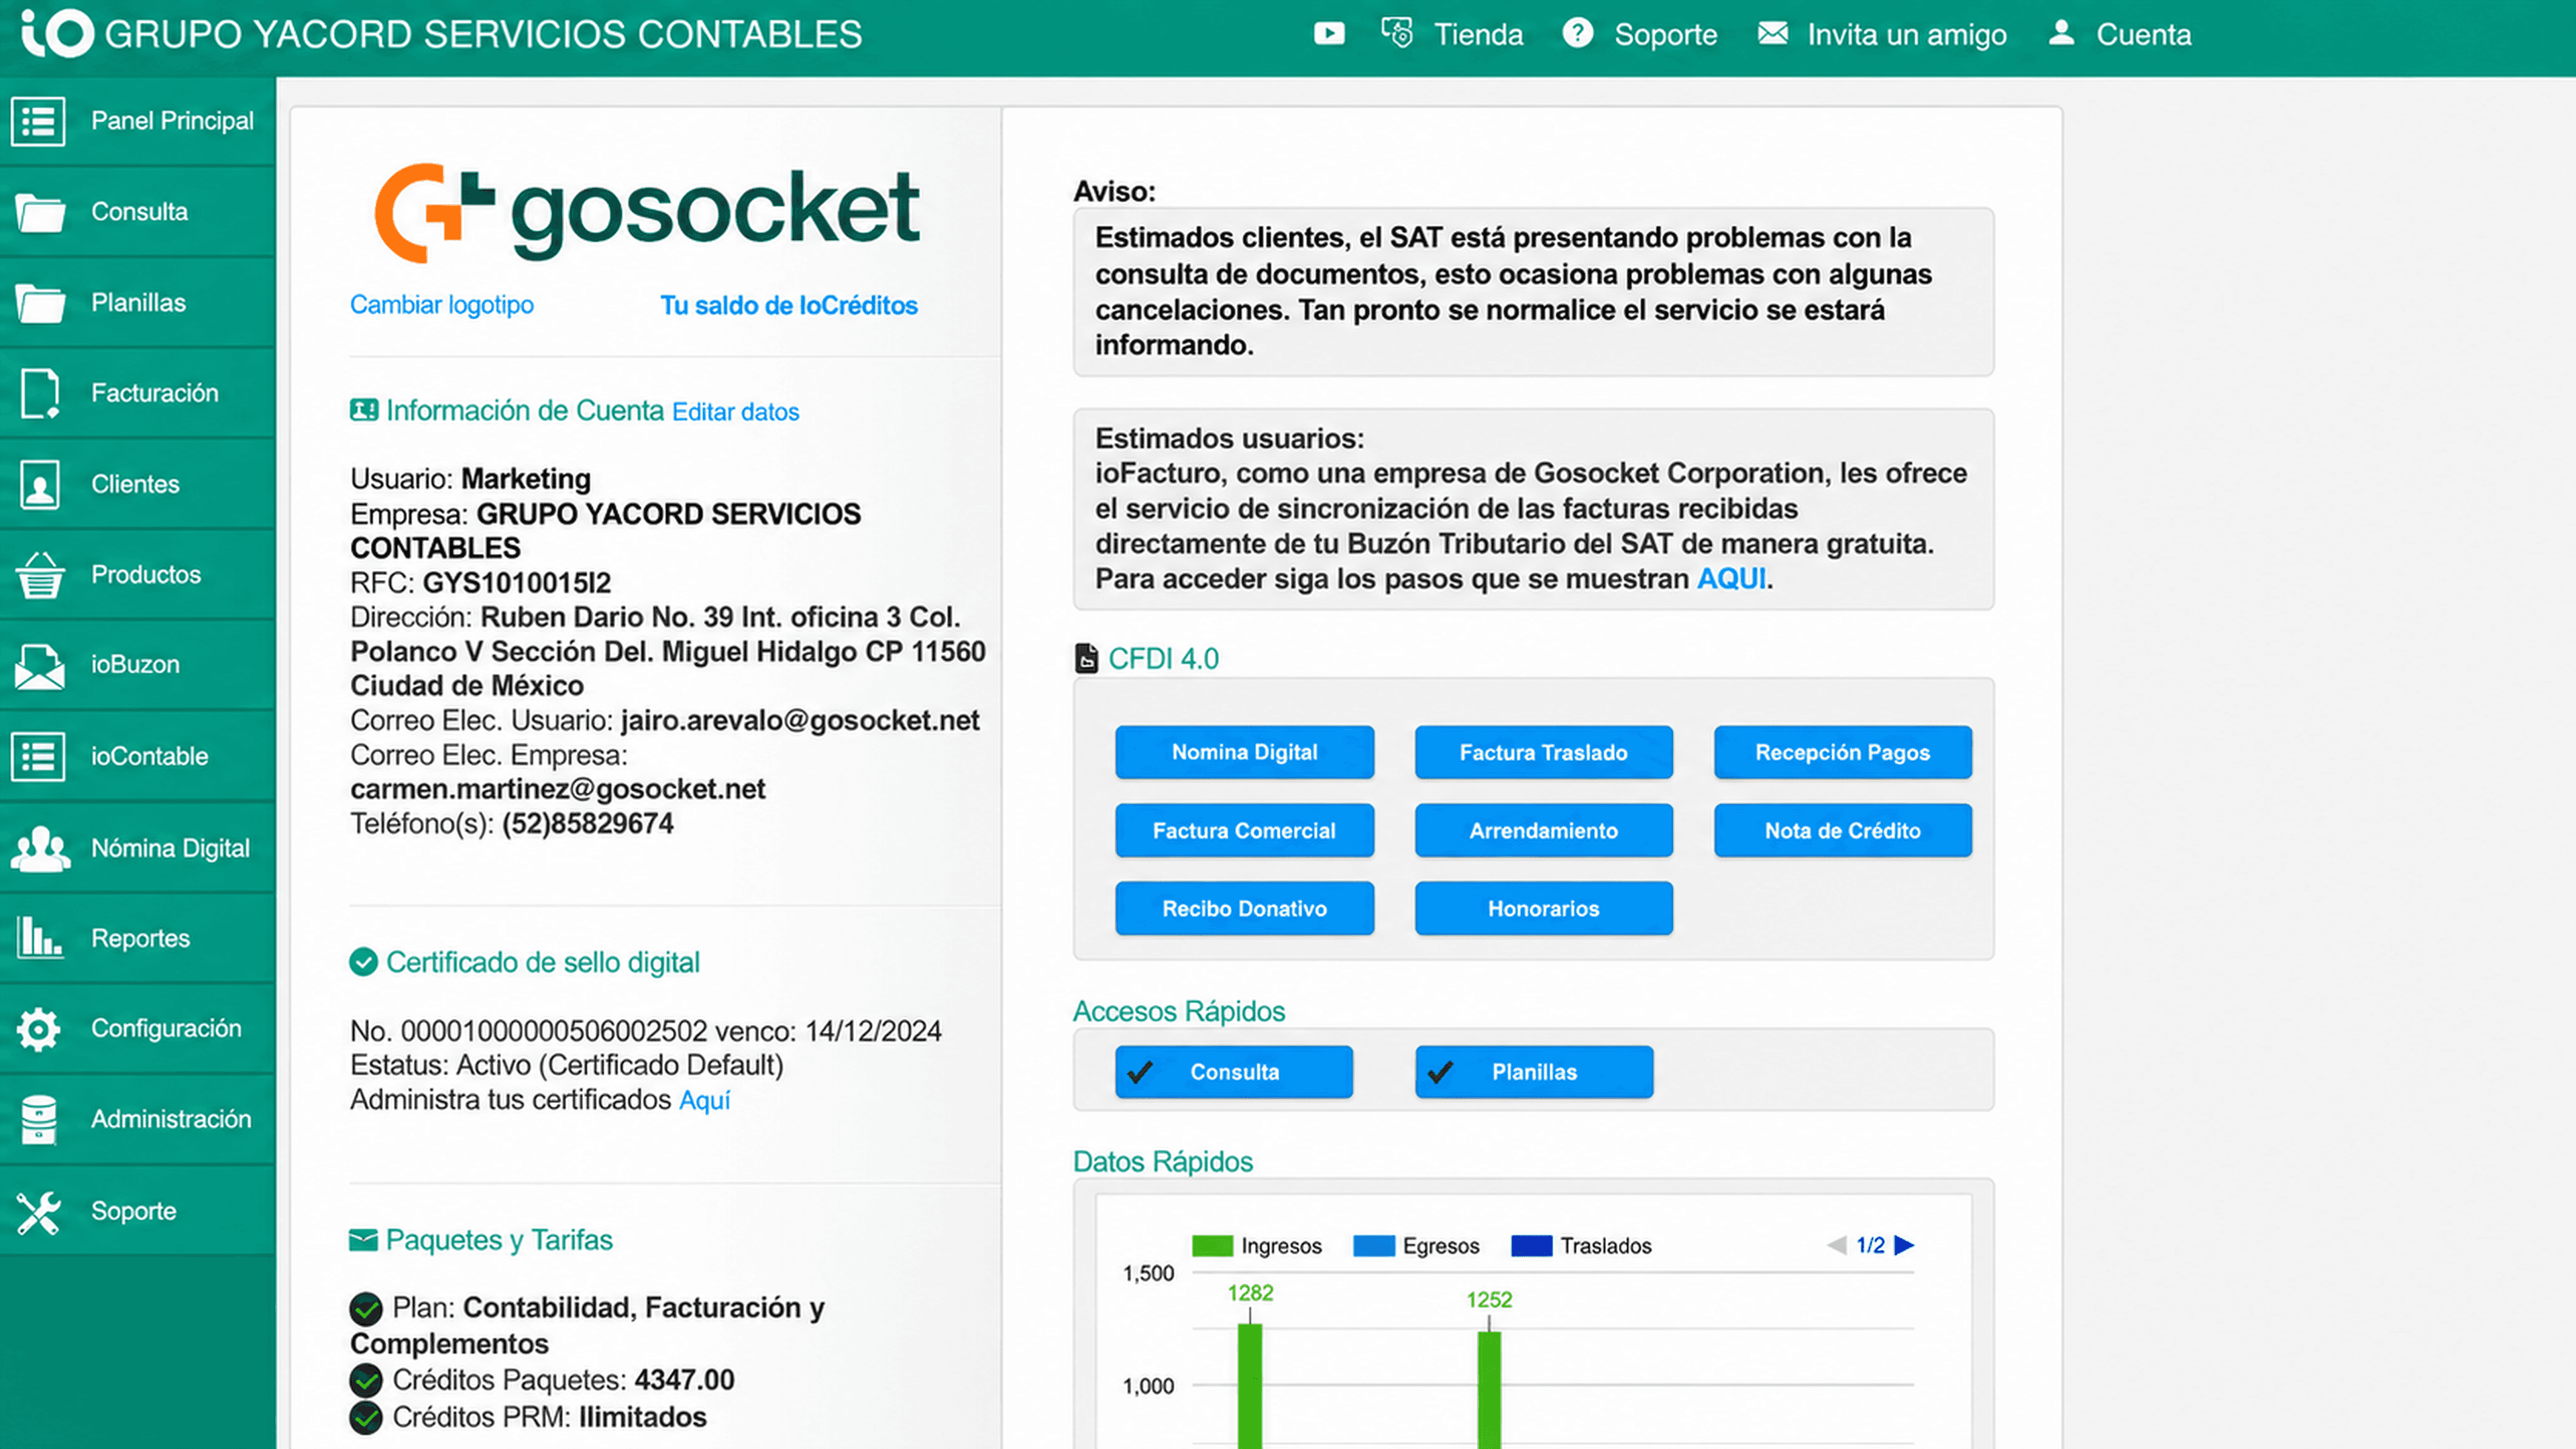Open the ioBuzon envelope icon

(x=40, y=666)
